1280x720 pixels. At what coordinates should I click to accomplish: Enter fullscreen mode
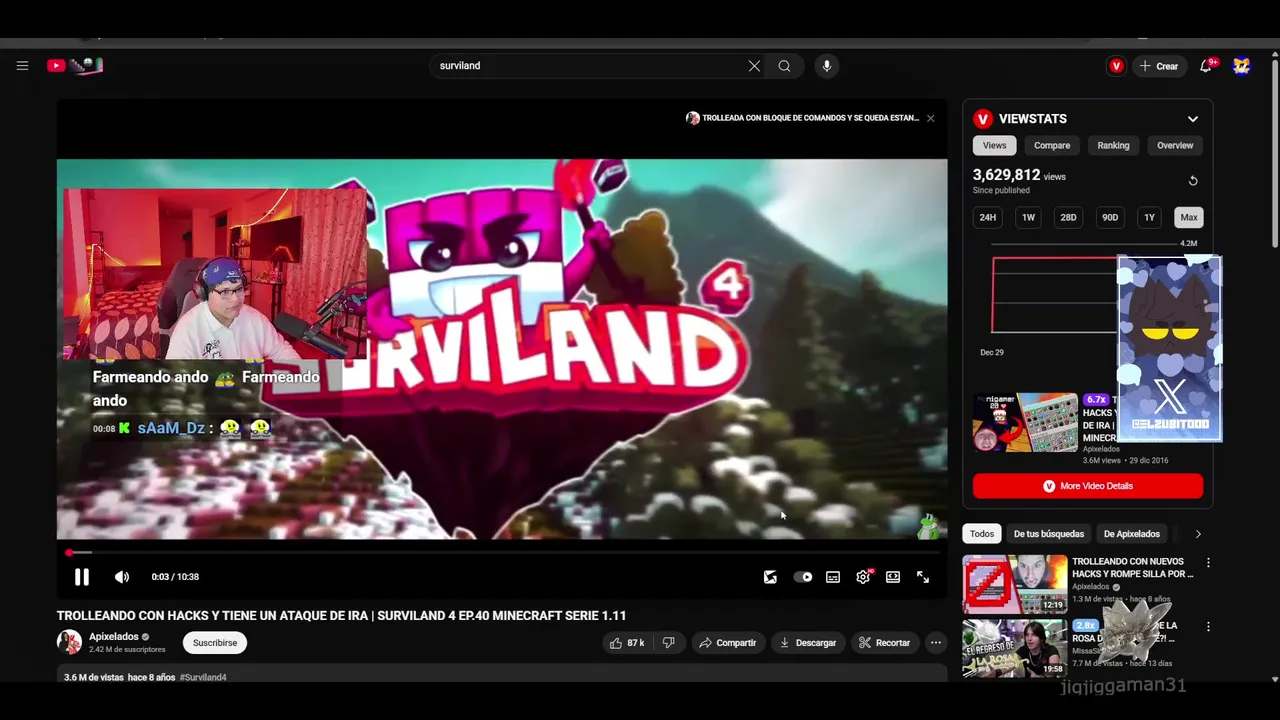tap(923, 577)
